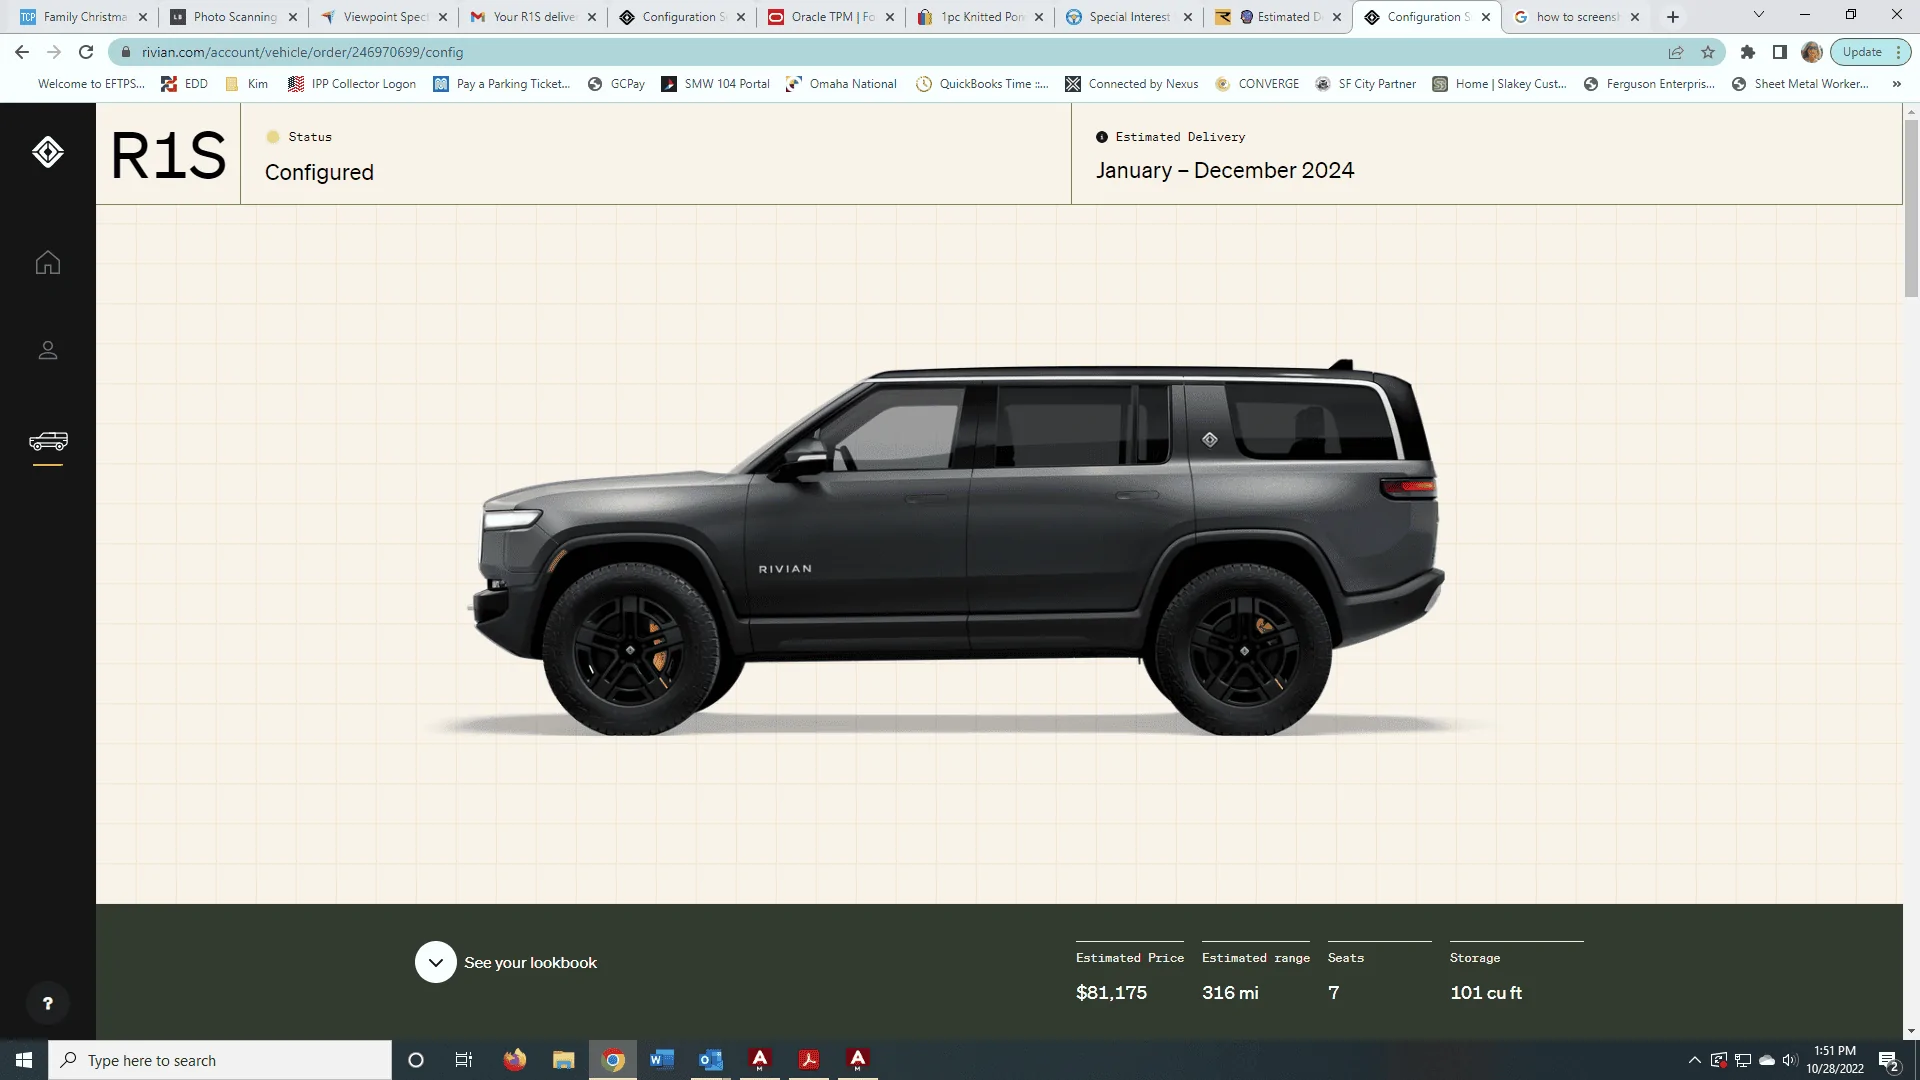This screenshot has height=1080, width=1920.
Task: Open File Explorer from the taskbar
Action: (x=564, y=1060)
